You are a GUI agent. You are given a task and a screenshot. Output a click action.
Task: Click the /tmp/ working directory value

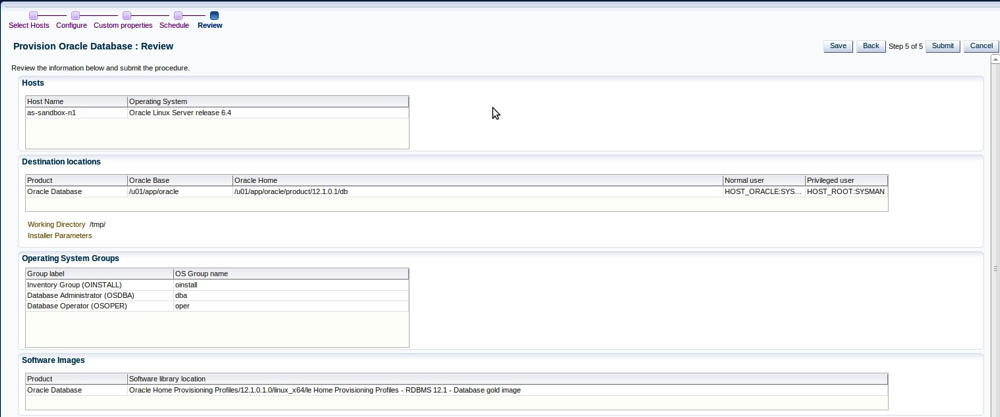98,224
